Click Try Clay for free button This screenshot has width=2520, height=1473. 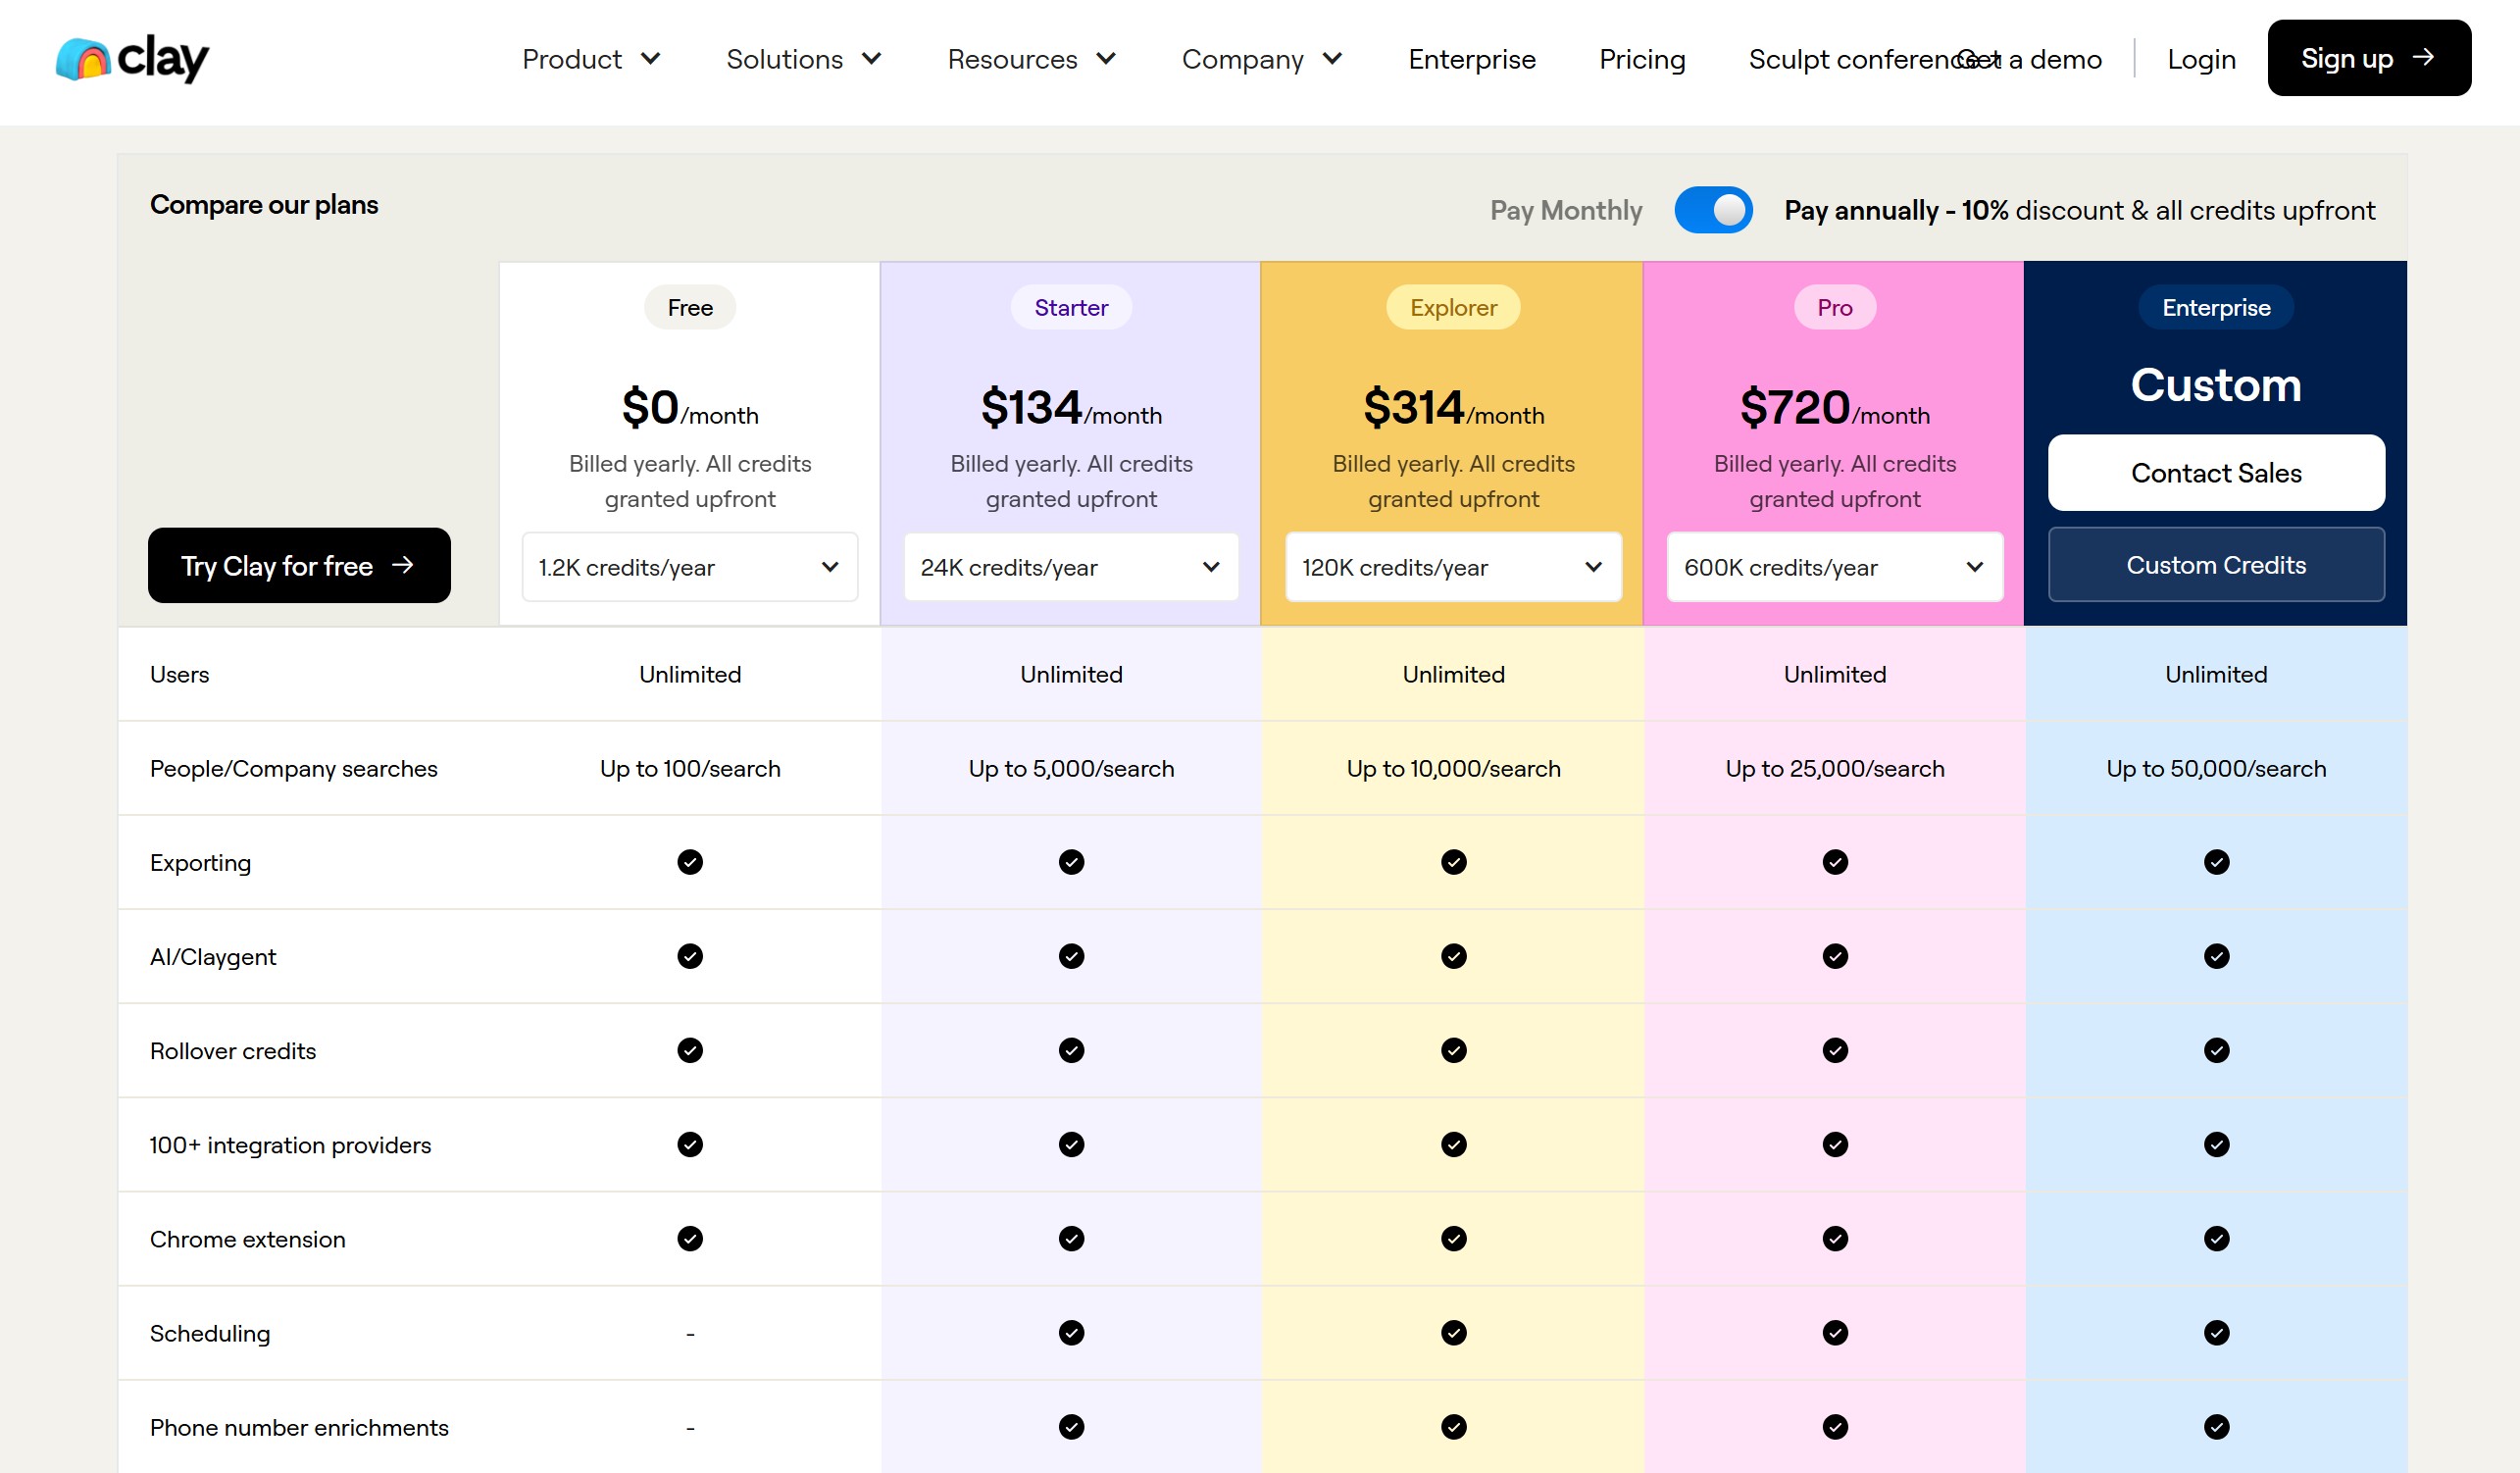299,565
